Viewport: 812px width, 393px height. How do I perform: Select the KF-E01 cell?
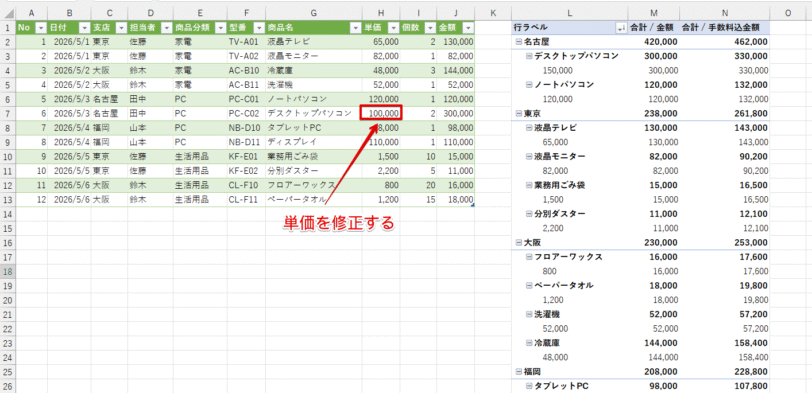pyautogui.click(x=246, y=156)
